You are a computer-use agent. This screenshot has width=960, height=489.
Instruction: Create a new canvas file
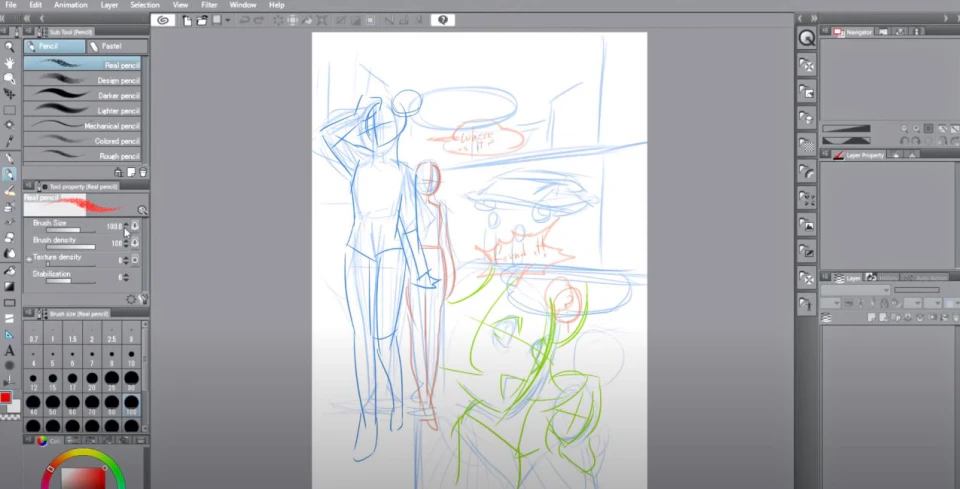pyautogui.click(x=187, y=20)
